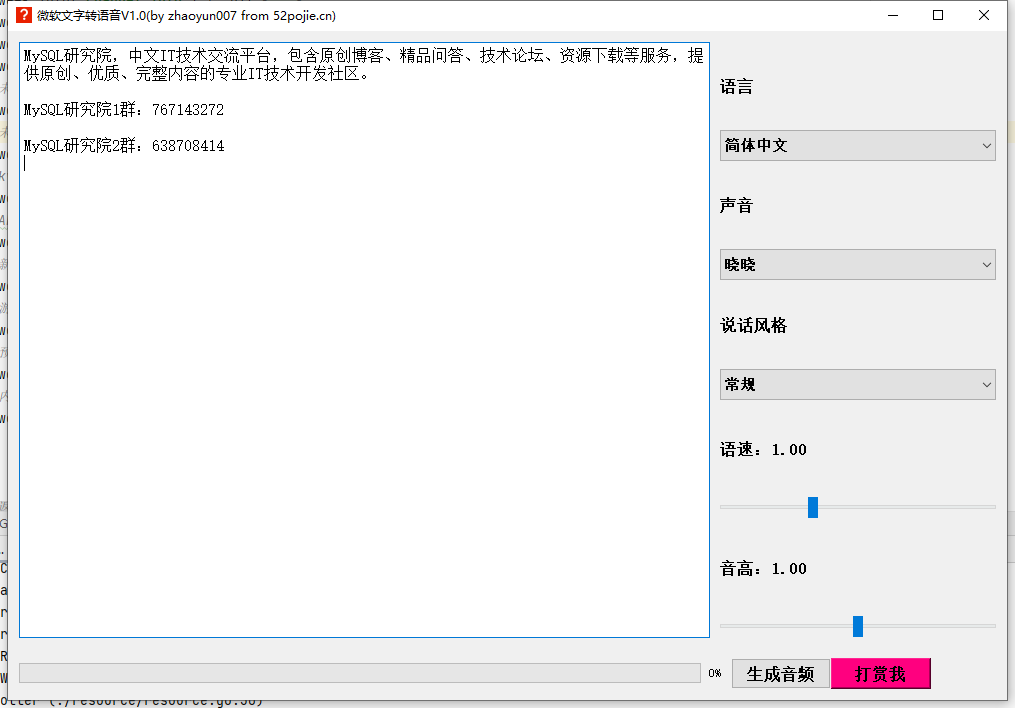Click the 0% progress bar
The height and width of the screenshot is (708, 1015).
[x=360, y=673]
